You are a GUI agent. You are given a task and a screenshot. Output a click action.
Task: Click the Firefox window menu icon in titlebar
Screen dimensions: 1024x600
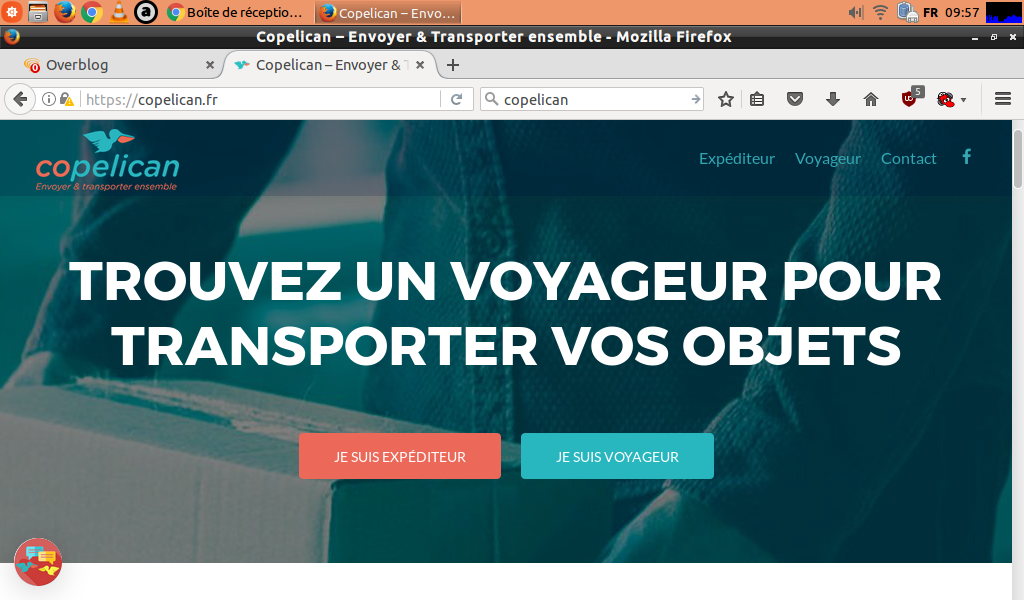coord(12,37)
